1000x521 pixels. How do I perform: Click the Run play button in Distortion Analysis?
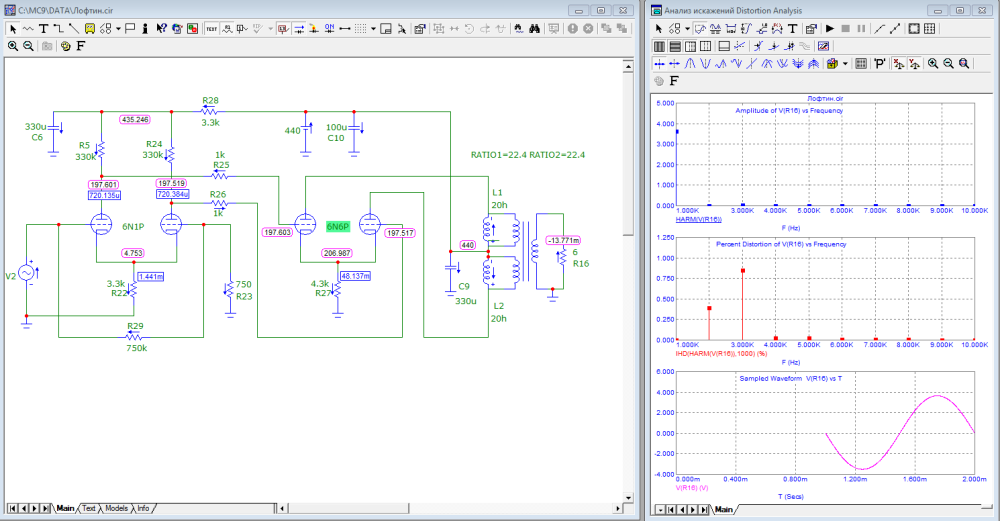[x=830, y=29]
